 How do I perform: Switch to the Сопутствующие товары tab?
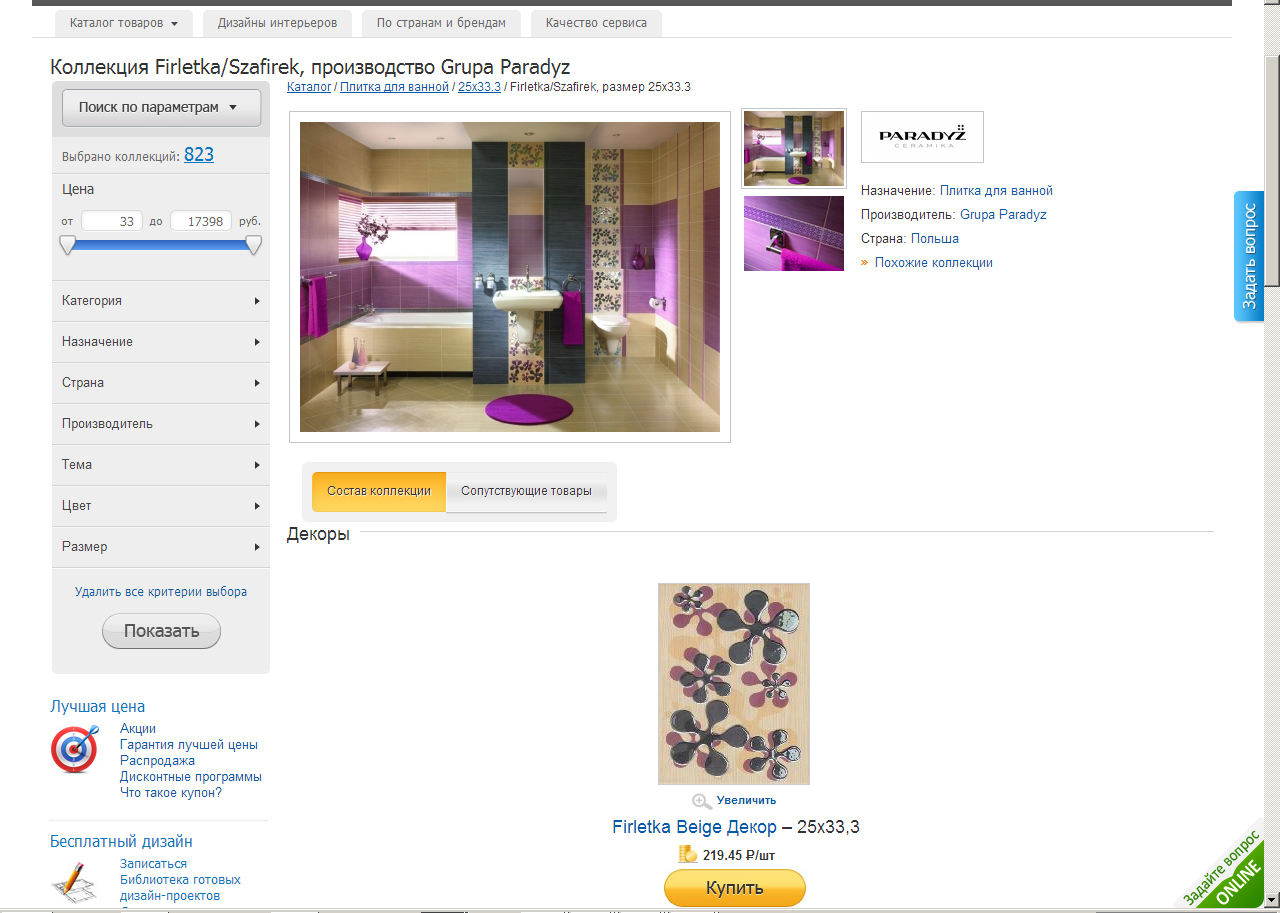pos(526,491)
